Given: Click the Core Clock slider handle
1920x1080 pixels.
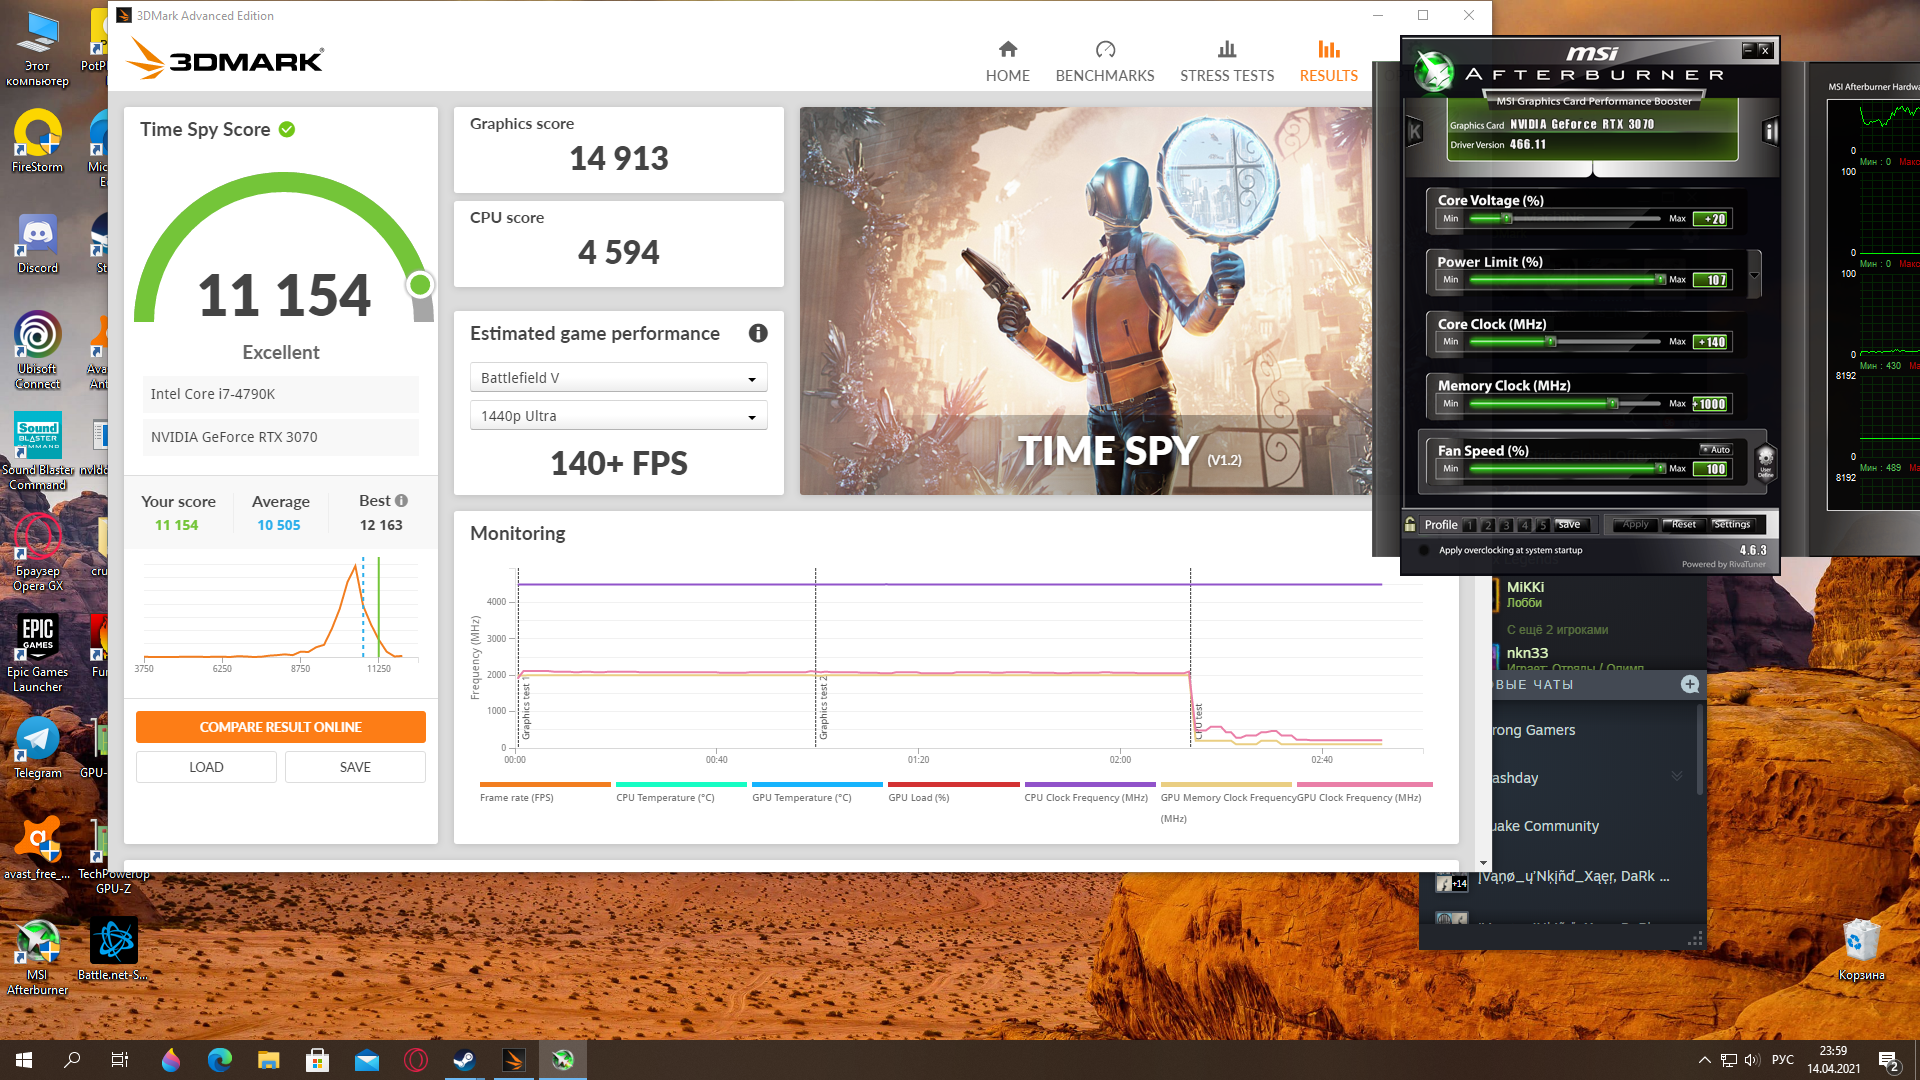Looking at the screenshot, I should click(x=1551, y=342).
